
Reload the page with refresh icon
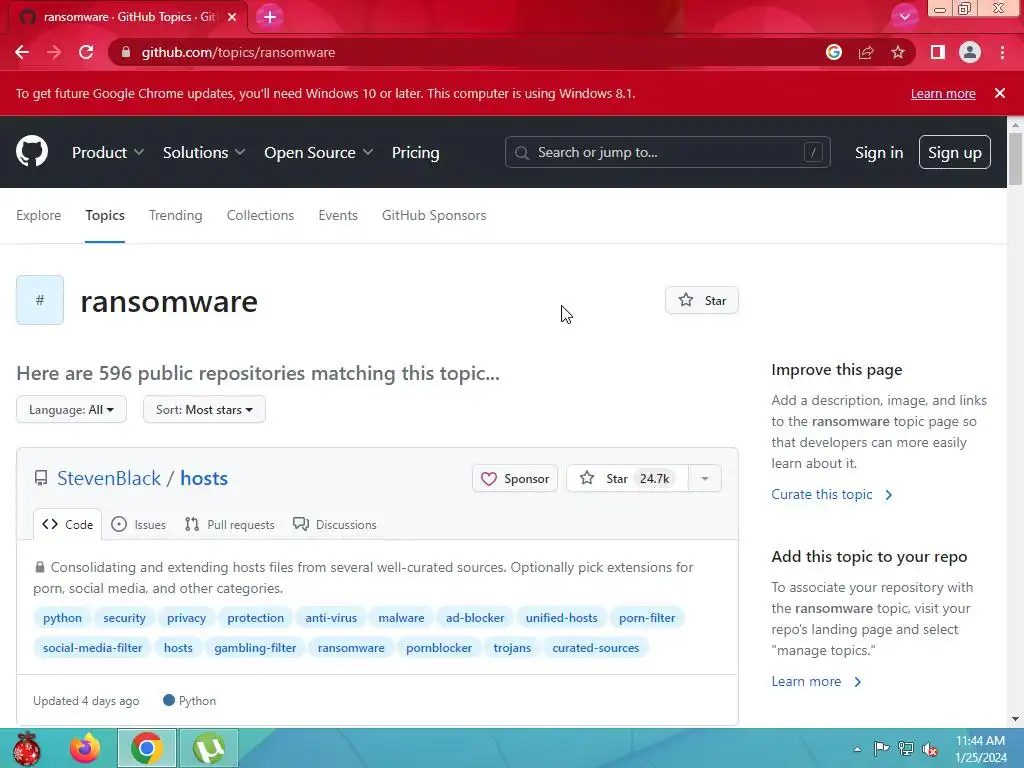[86, 52]
